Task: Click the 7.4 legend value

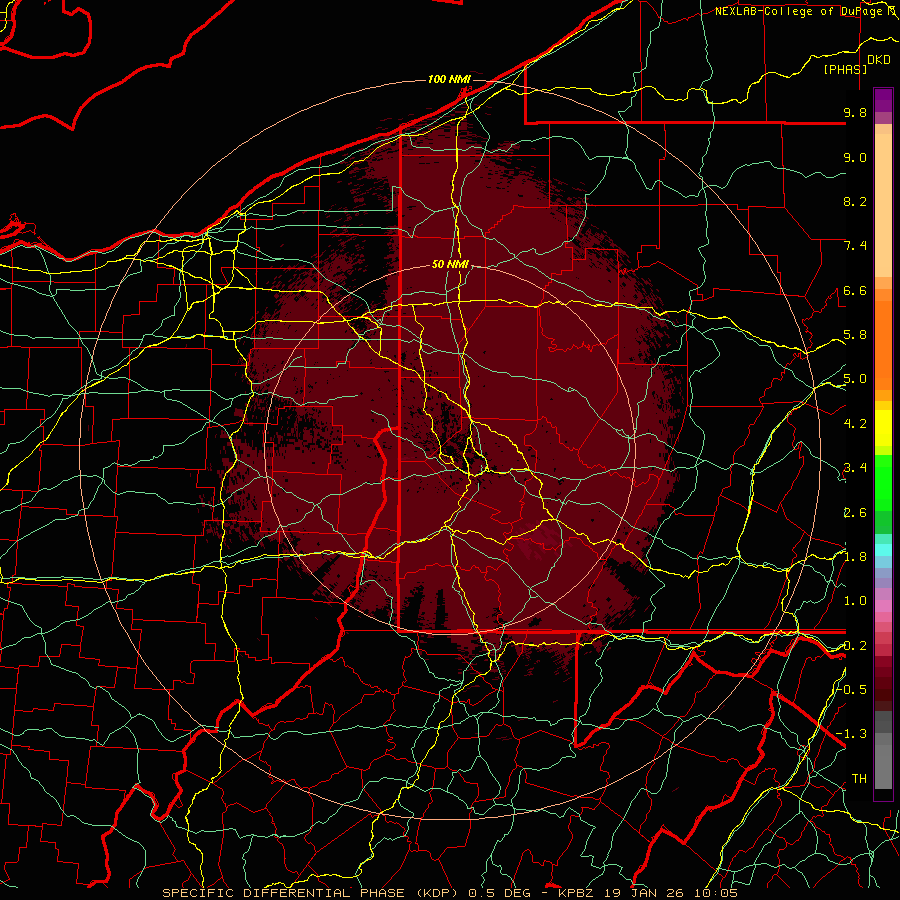Action: point(855,246)
